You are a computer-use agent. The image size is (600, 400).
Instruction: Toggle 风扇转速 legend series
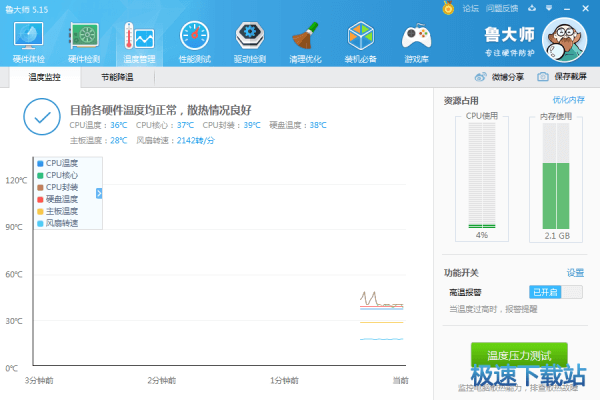58,223
